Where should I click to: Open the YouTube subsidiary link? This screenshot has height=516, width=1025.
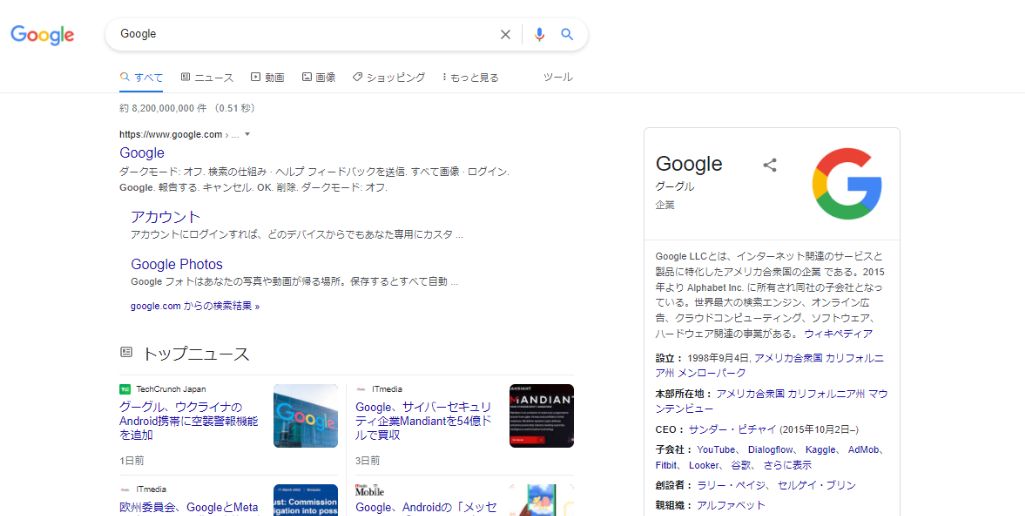(716, 450)
